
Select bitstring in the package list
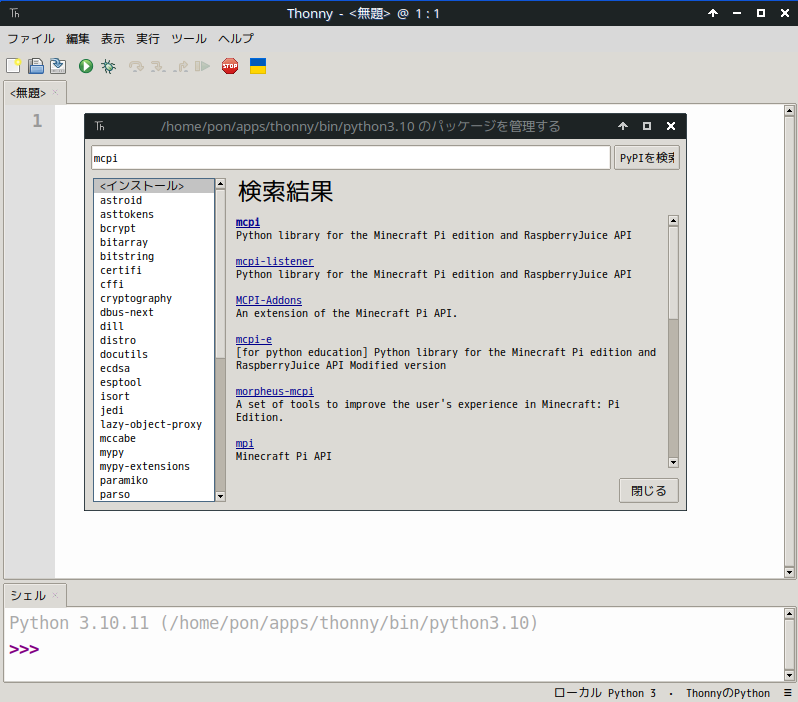(x=154, y=256)
